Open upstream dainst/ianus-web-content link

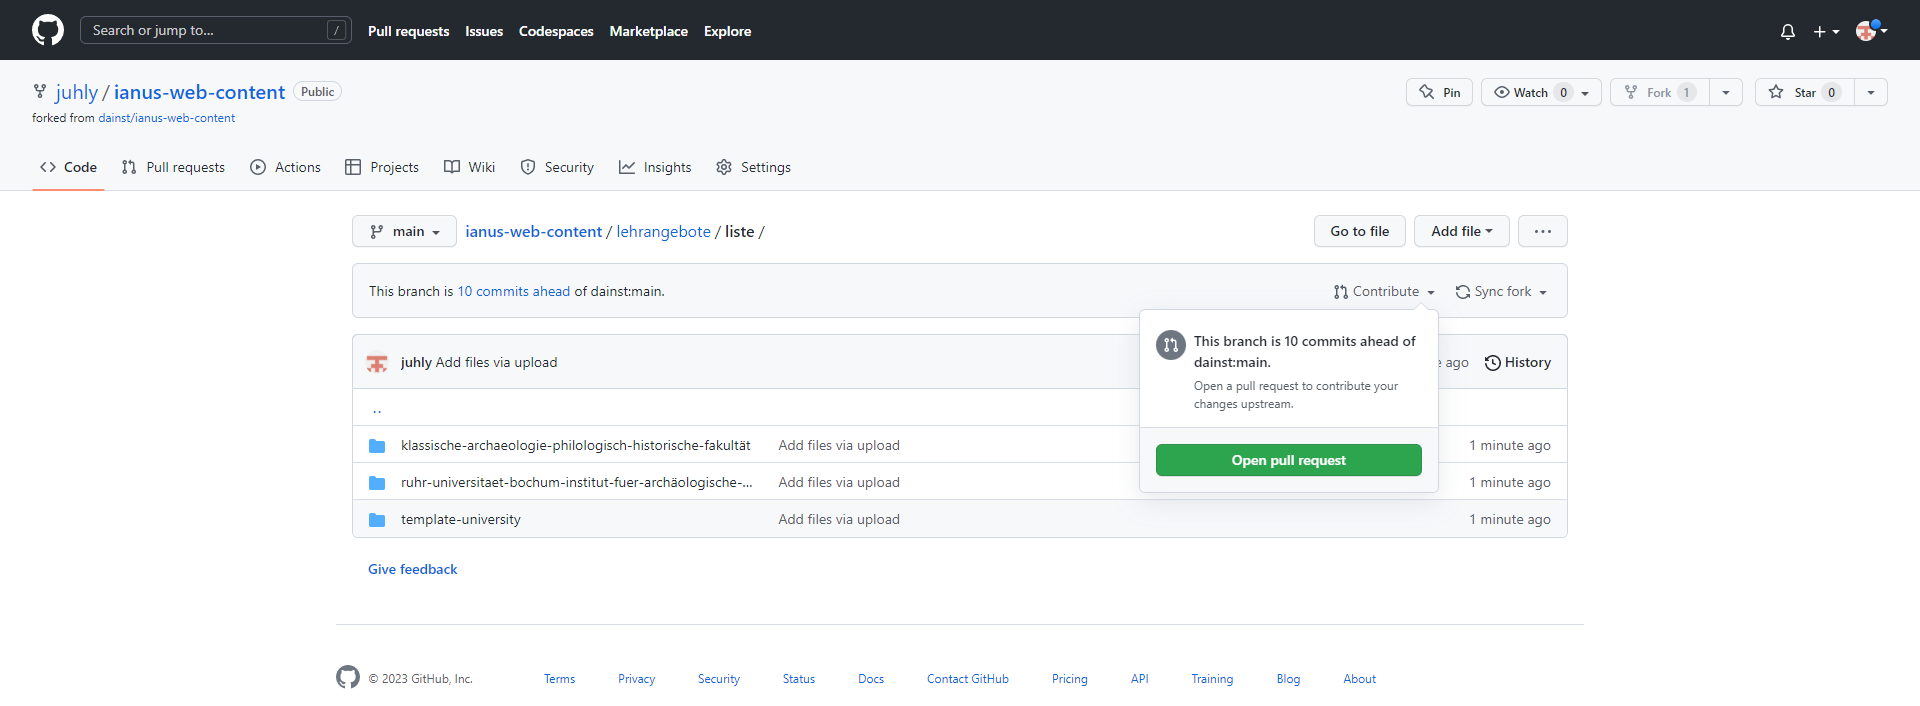166,118
